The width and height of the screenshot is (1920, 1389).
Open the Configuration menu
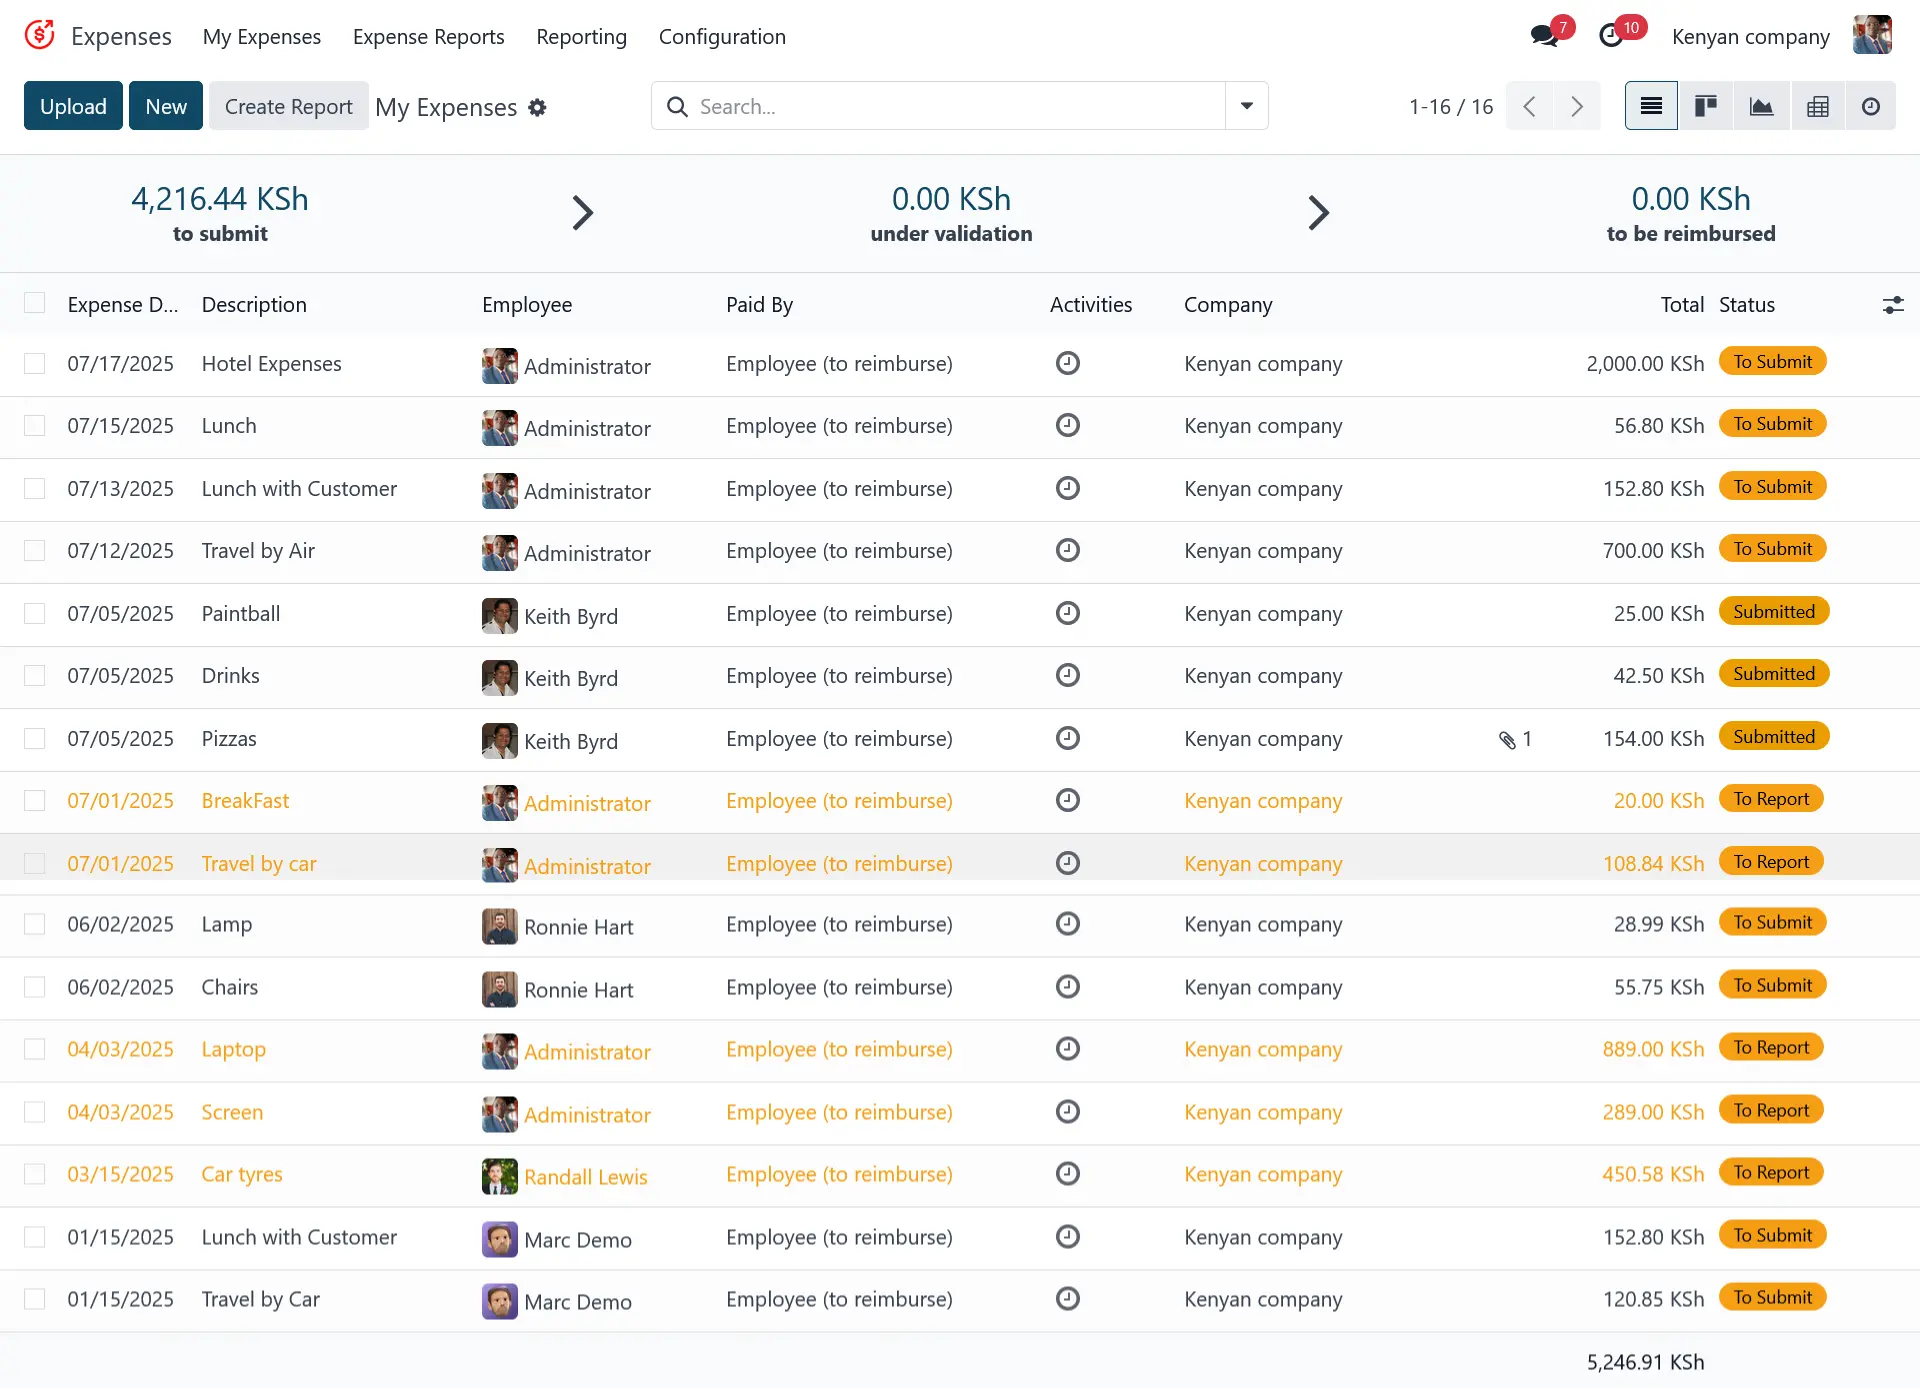tap(721, 37)
